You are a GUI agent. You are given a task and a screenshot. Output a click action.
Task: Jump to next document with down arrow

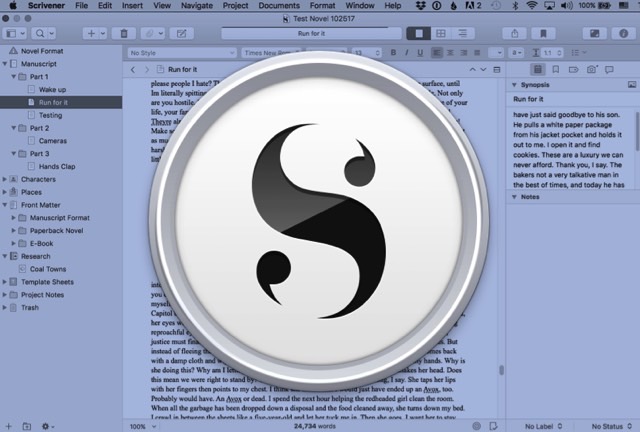483,69
